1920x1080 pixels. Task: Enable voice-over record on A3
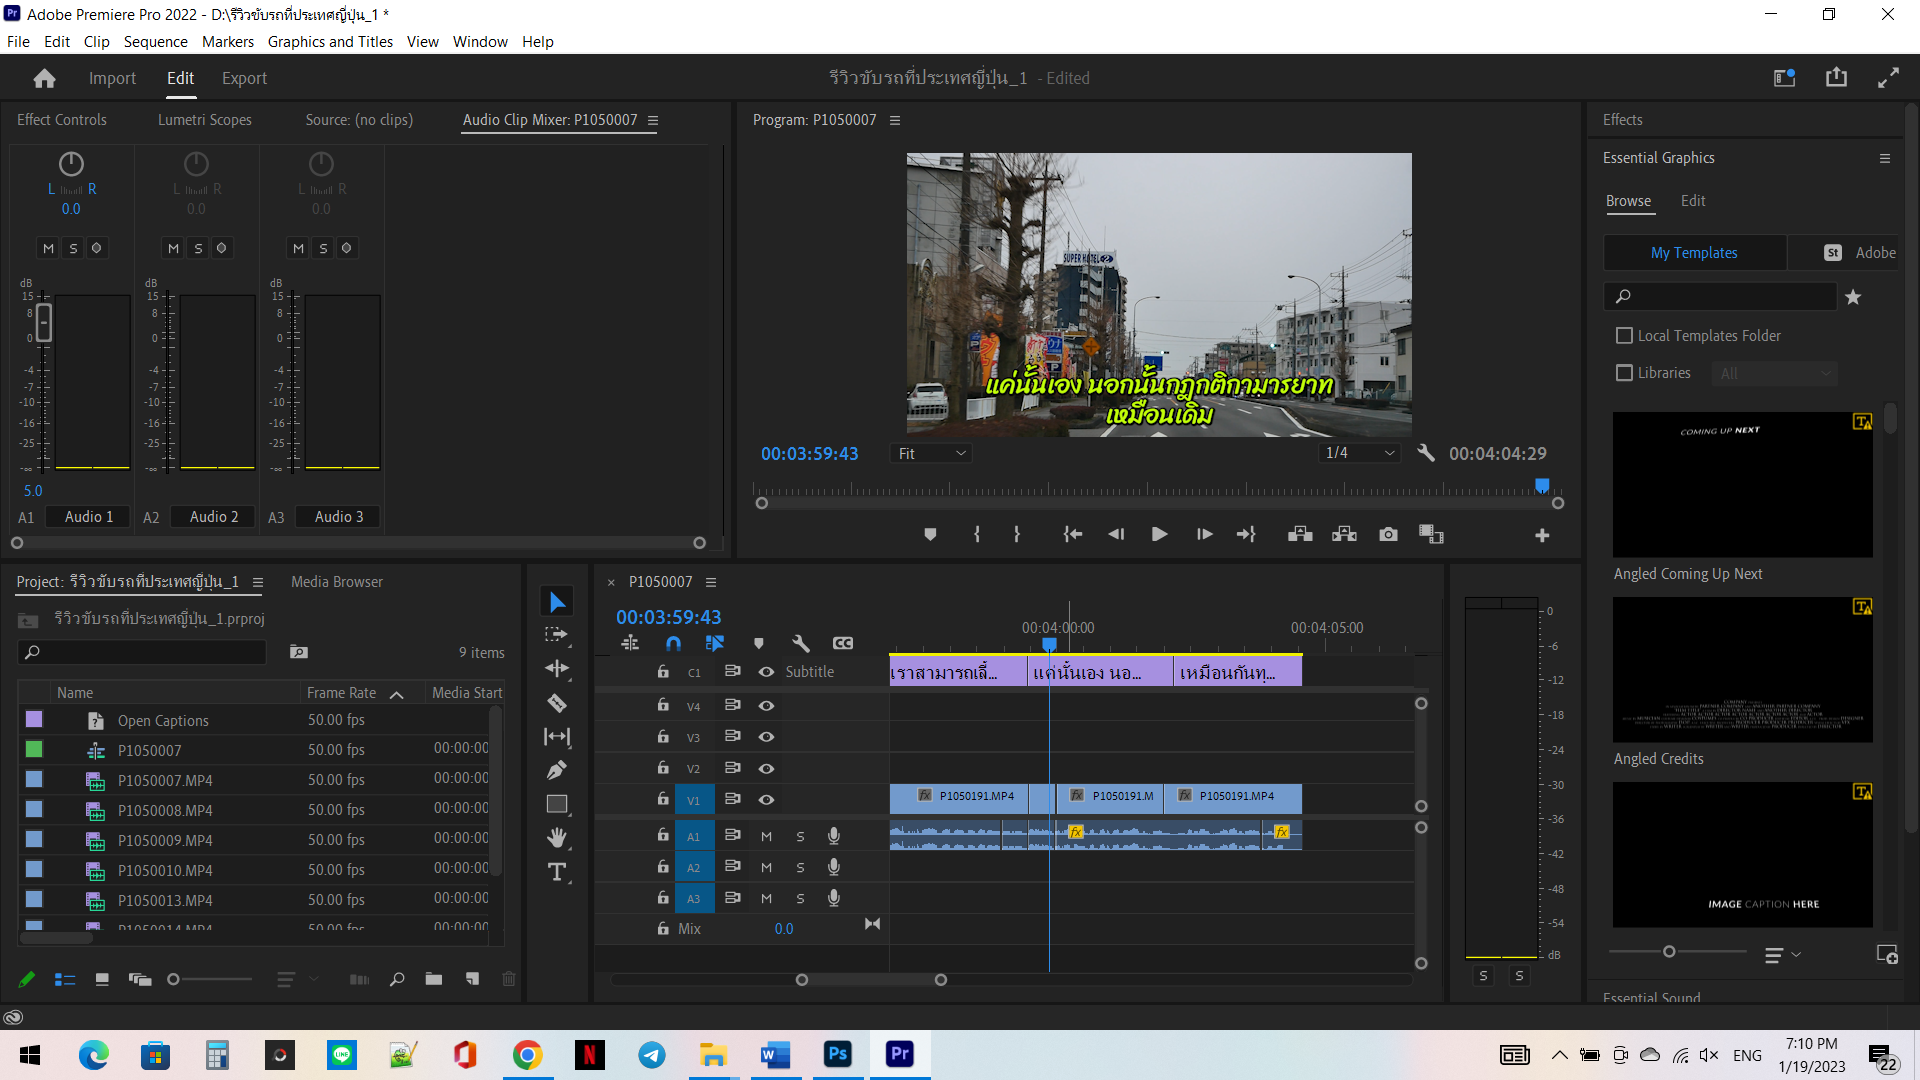(x=833, y=898)
